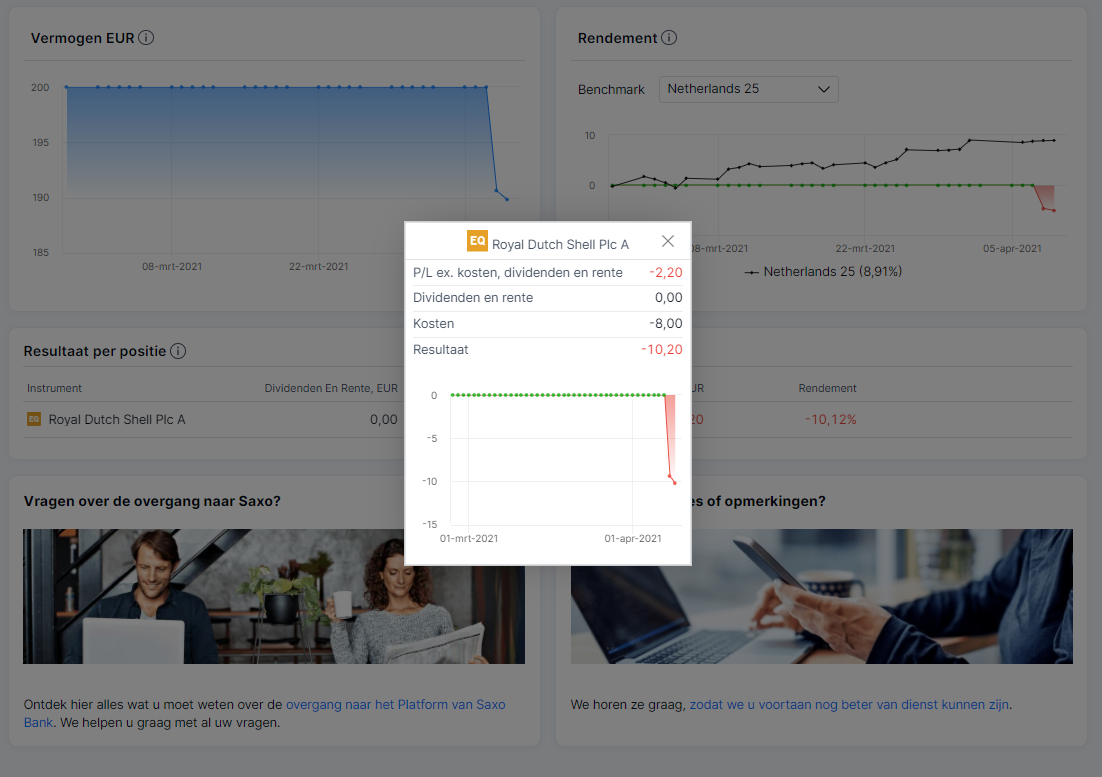
Task: Click EQ icon in Royal Dutch Shell table row
Action: pyautogui.click(x=34, y=419)
